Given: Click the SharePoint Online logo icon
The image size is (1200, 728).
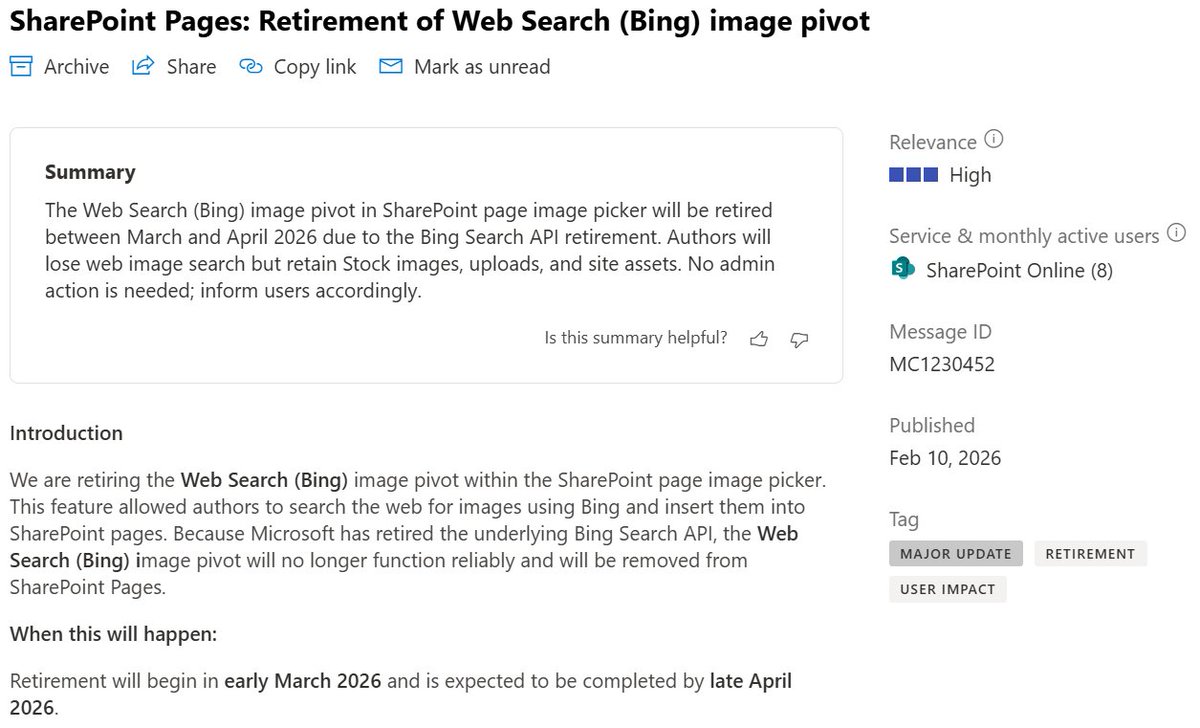Looking at the screenshot, I should pyautogui.click(x=903, y=269).
